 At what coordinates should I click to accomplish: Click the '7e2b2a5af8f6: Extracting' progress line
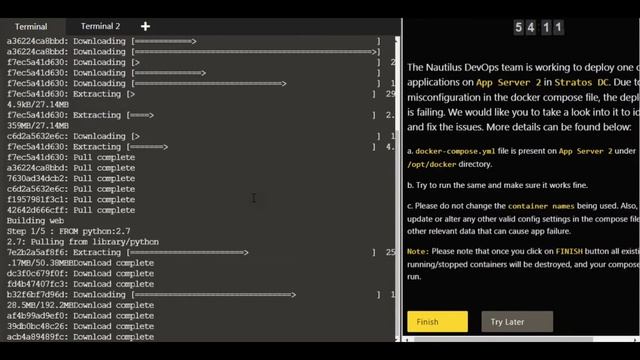pos(200,253)
